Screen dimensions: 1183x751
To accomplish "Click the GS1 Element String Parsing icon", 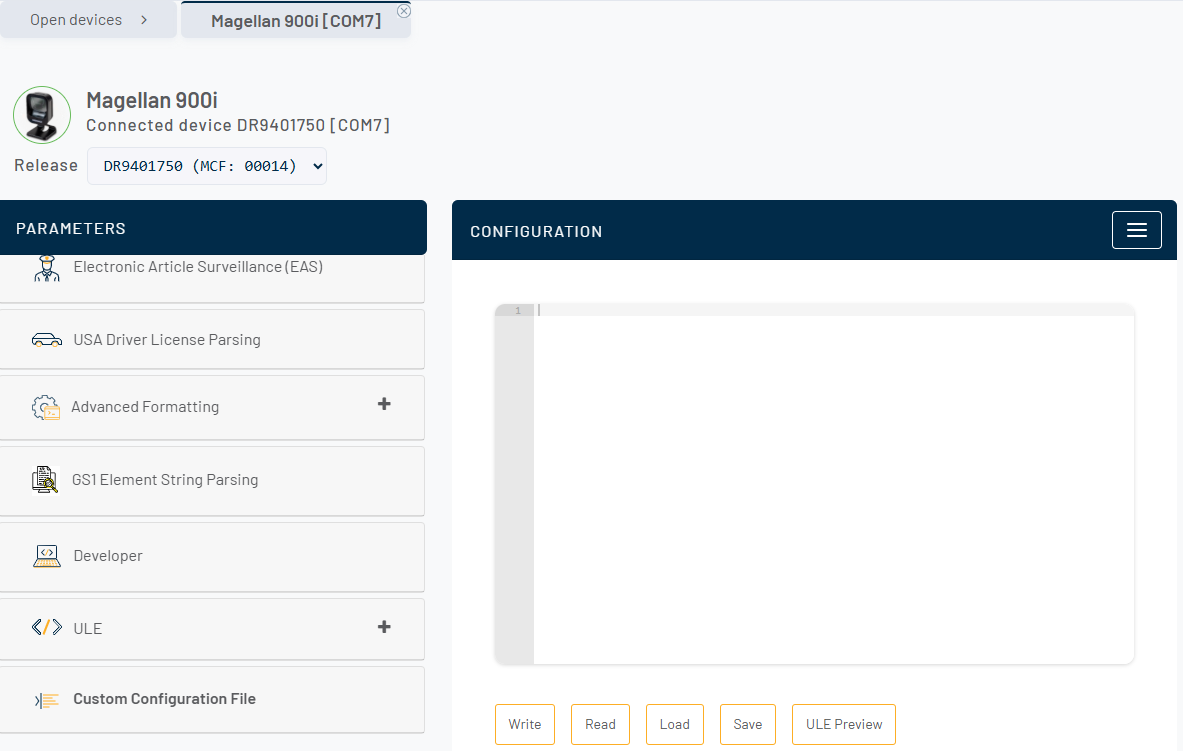I will tap(46, 480).
